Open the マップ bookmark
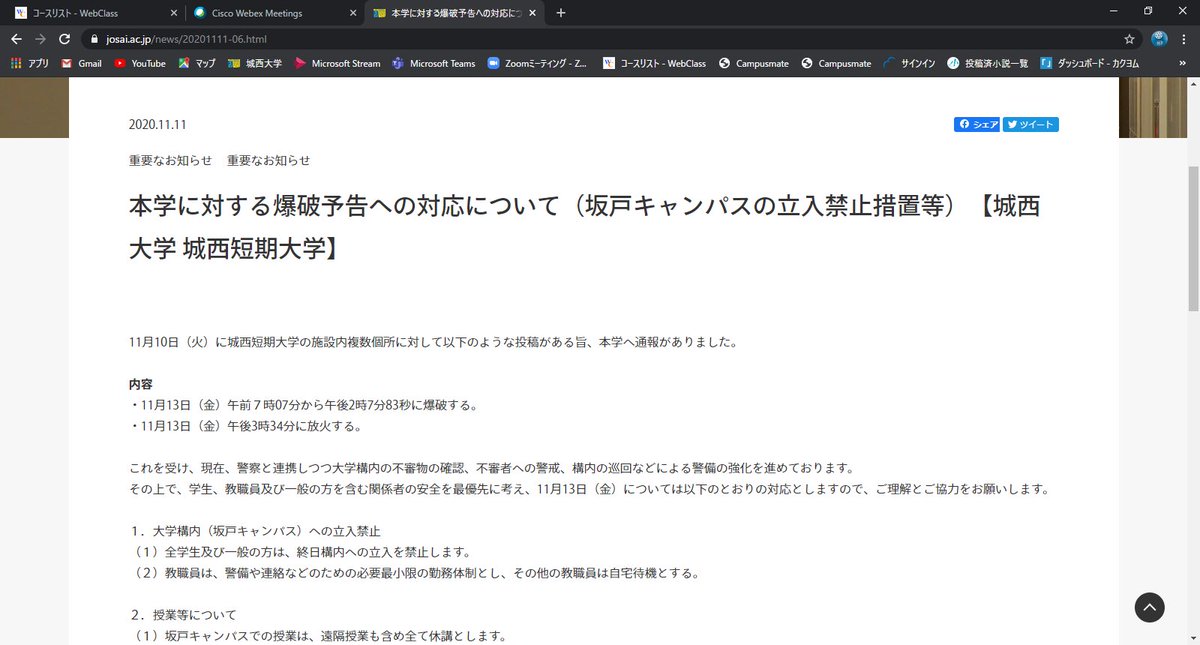Image resolution: width=1200 pixels, height=645 pixels. pos(197,63)
